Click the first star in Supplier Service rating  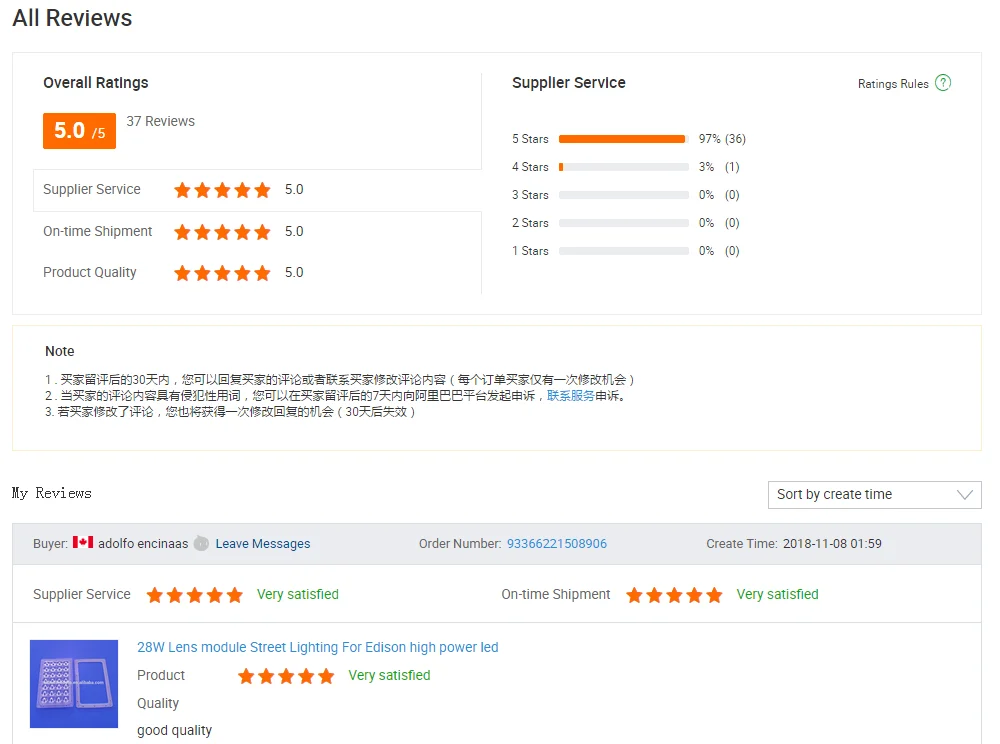[181, 189]
